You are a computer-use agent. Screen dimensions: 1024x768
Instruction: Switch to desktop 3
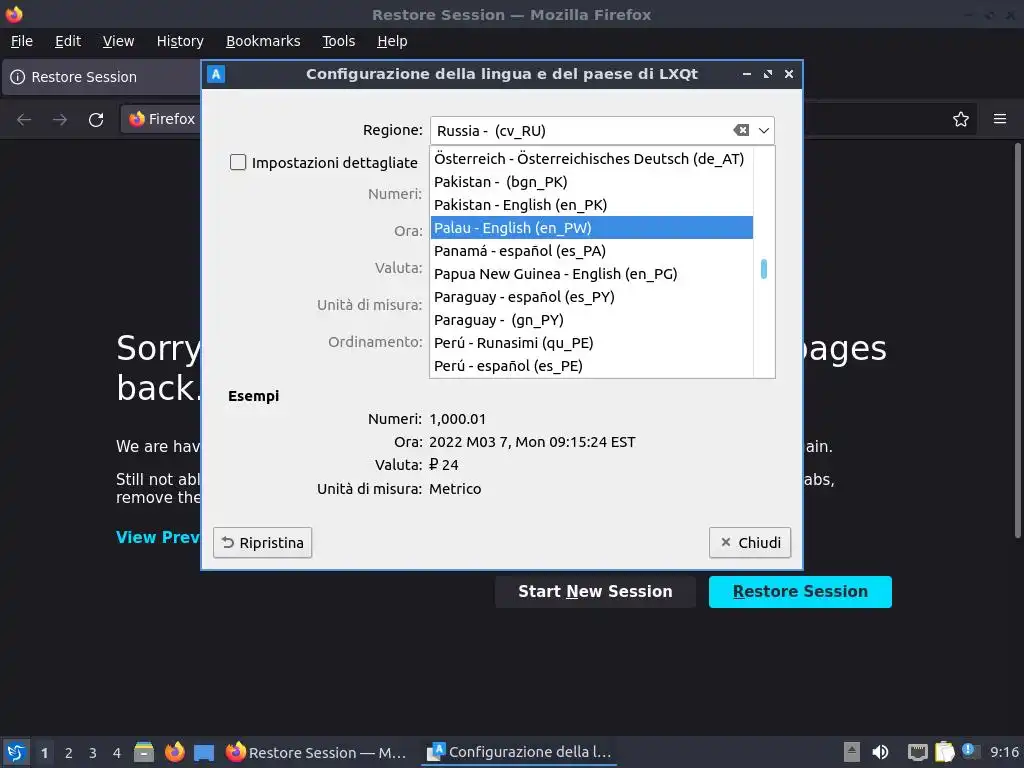point(93,753)
